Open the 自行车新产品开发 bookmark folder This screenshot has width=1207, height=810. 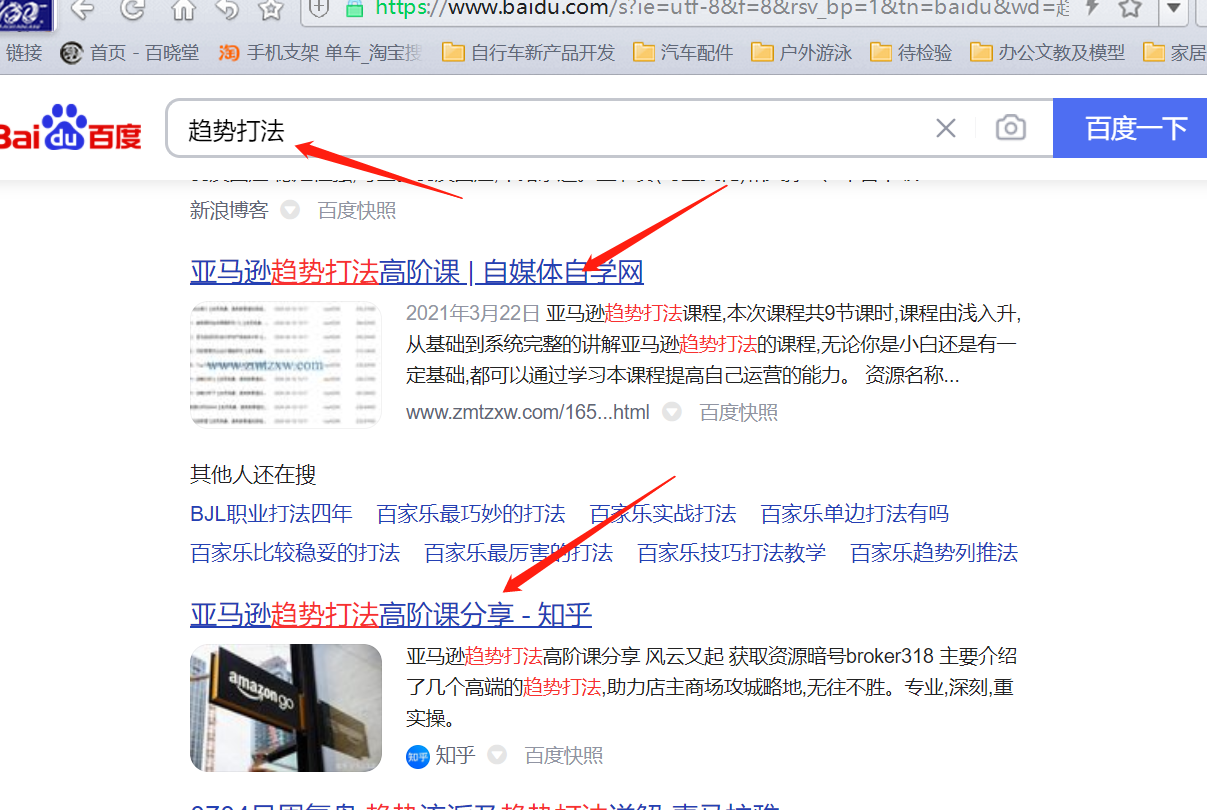click(x=528, y=52)
